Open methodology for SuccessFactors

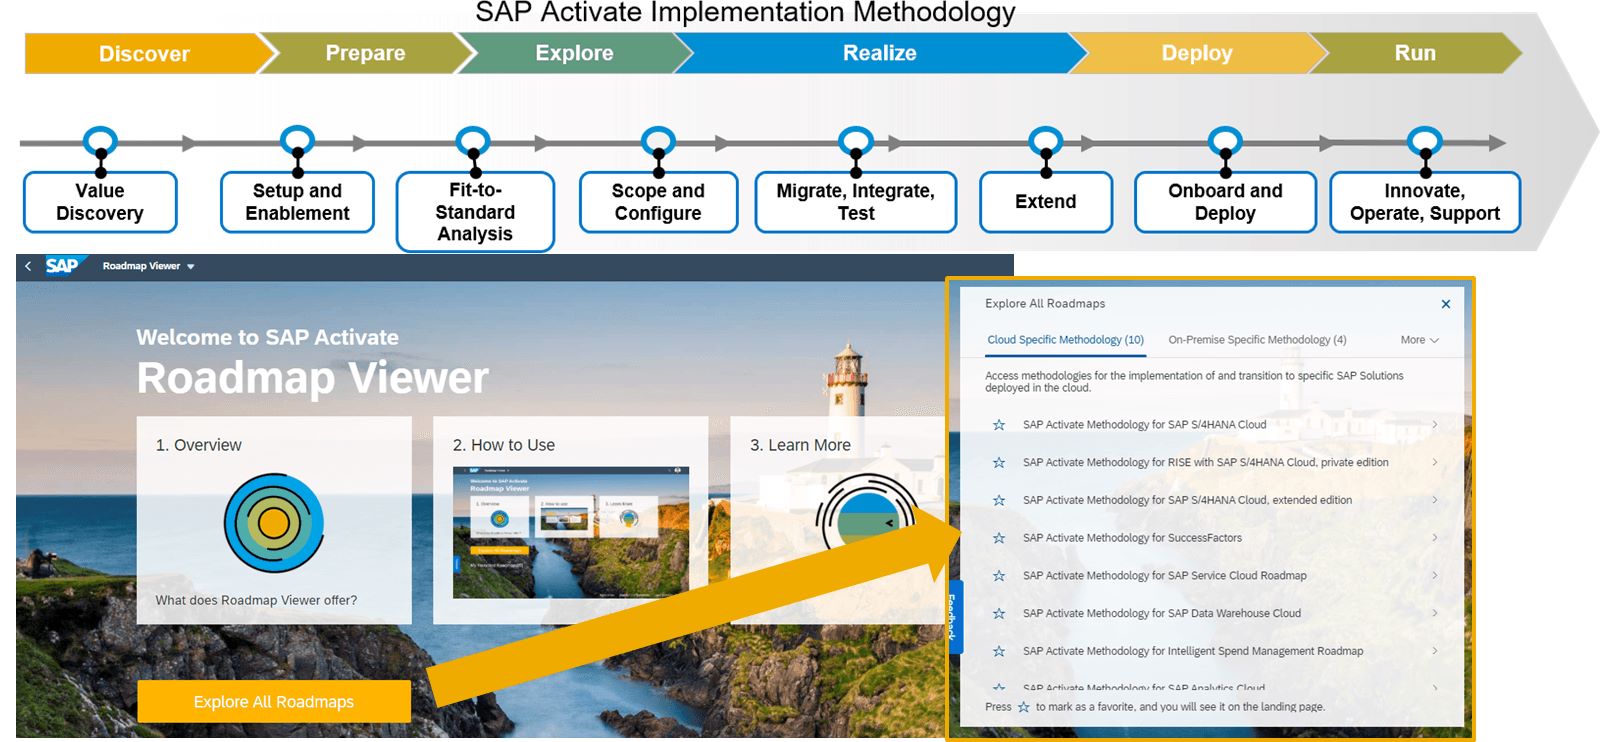[1132, 538]
